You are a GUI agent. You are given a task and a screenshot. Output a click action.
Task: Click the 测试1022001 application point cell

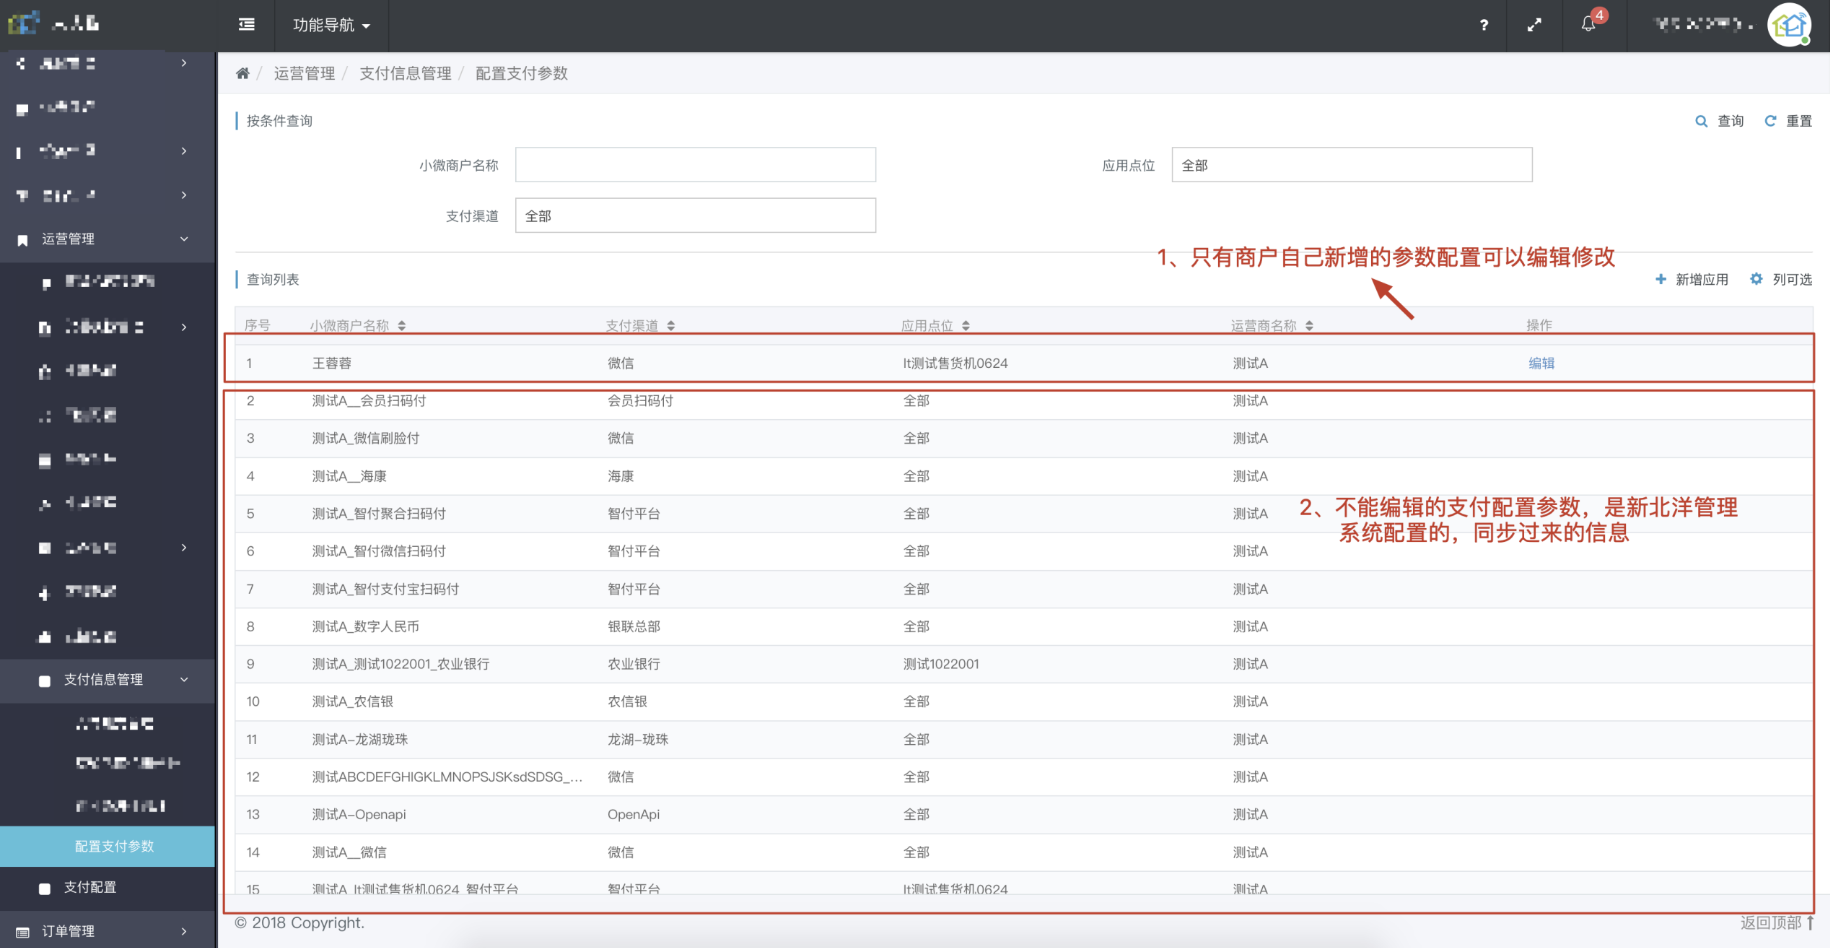click(x=941, y=664)
